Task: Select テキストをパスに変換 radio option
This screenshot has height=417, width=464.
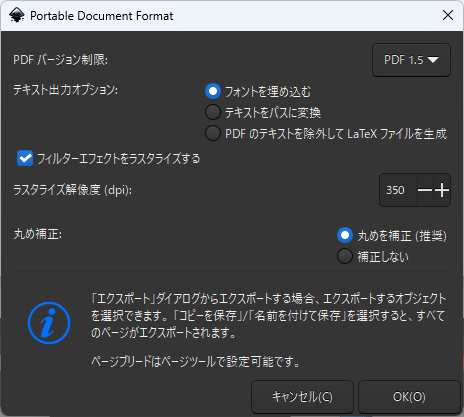Action: pos(213,112)
